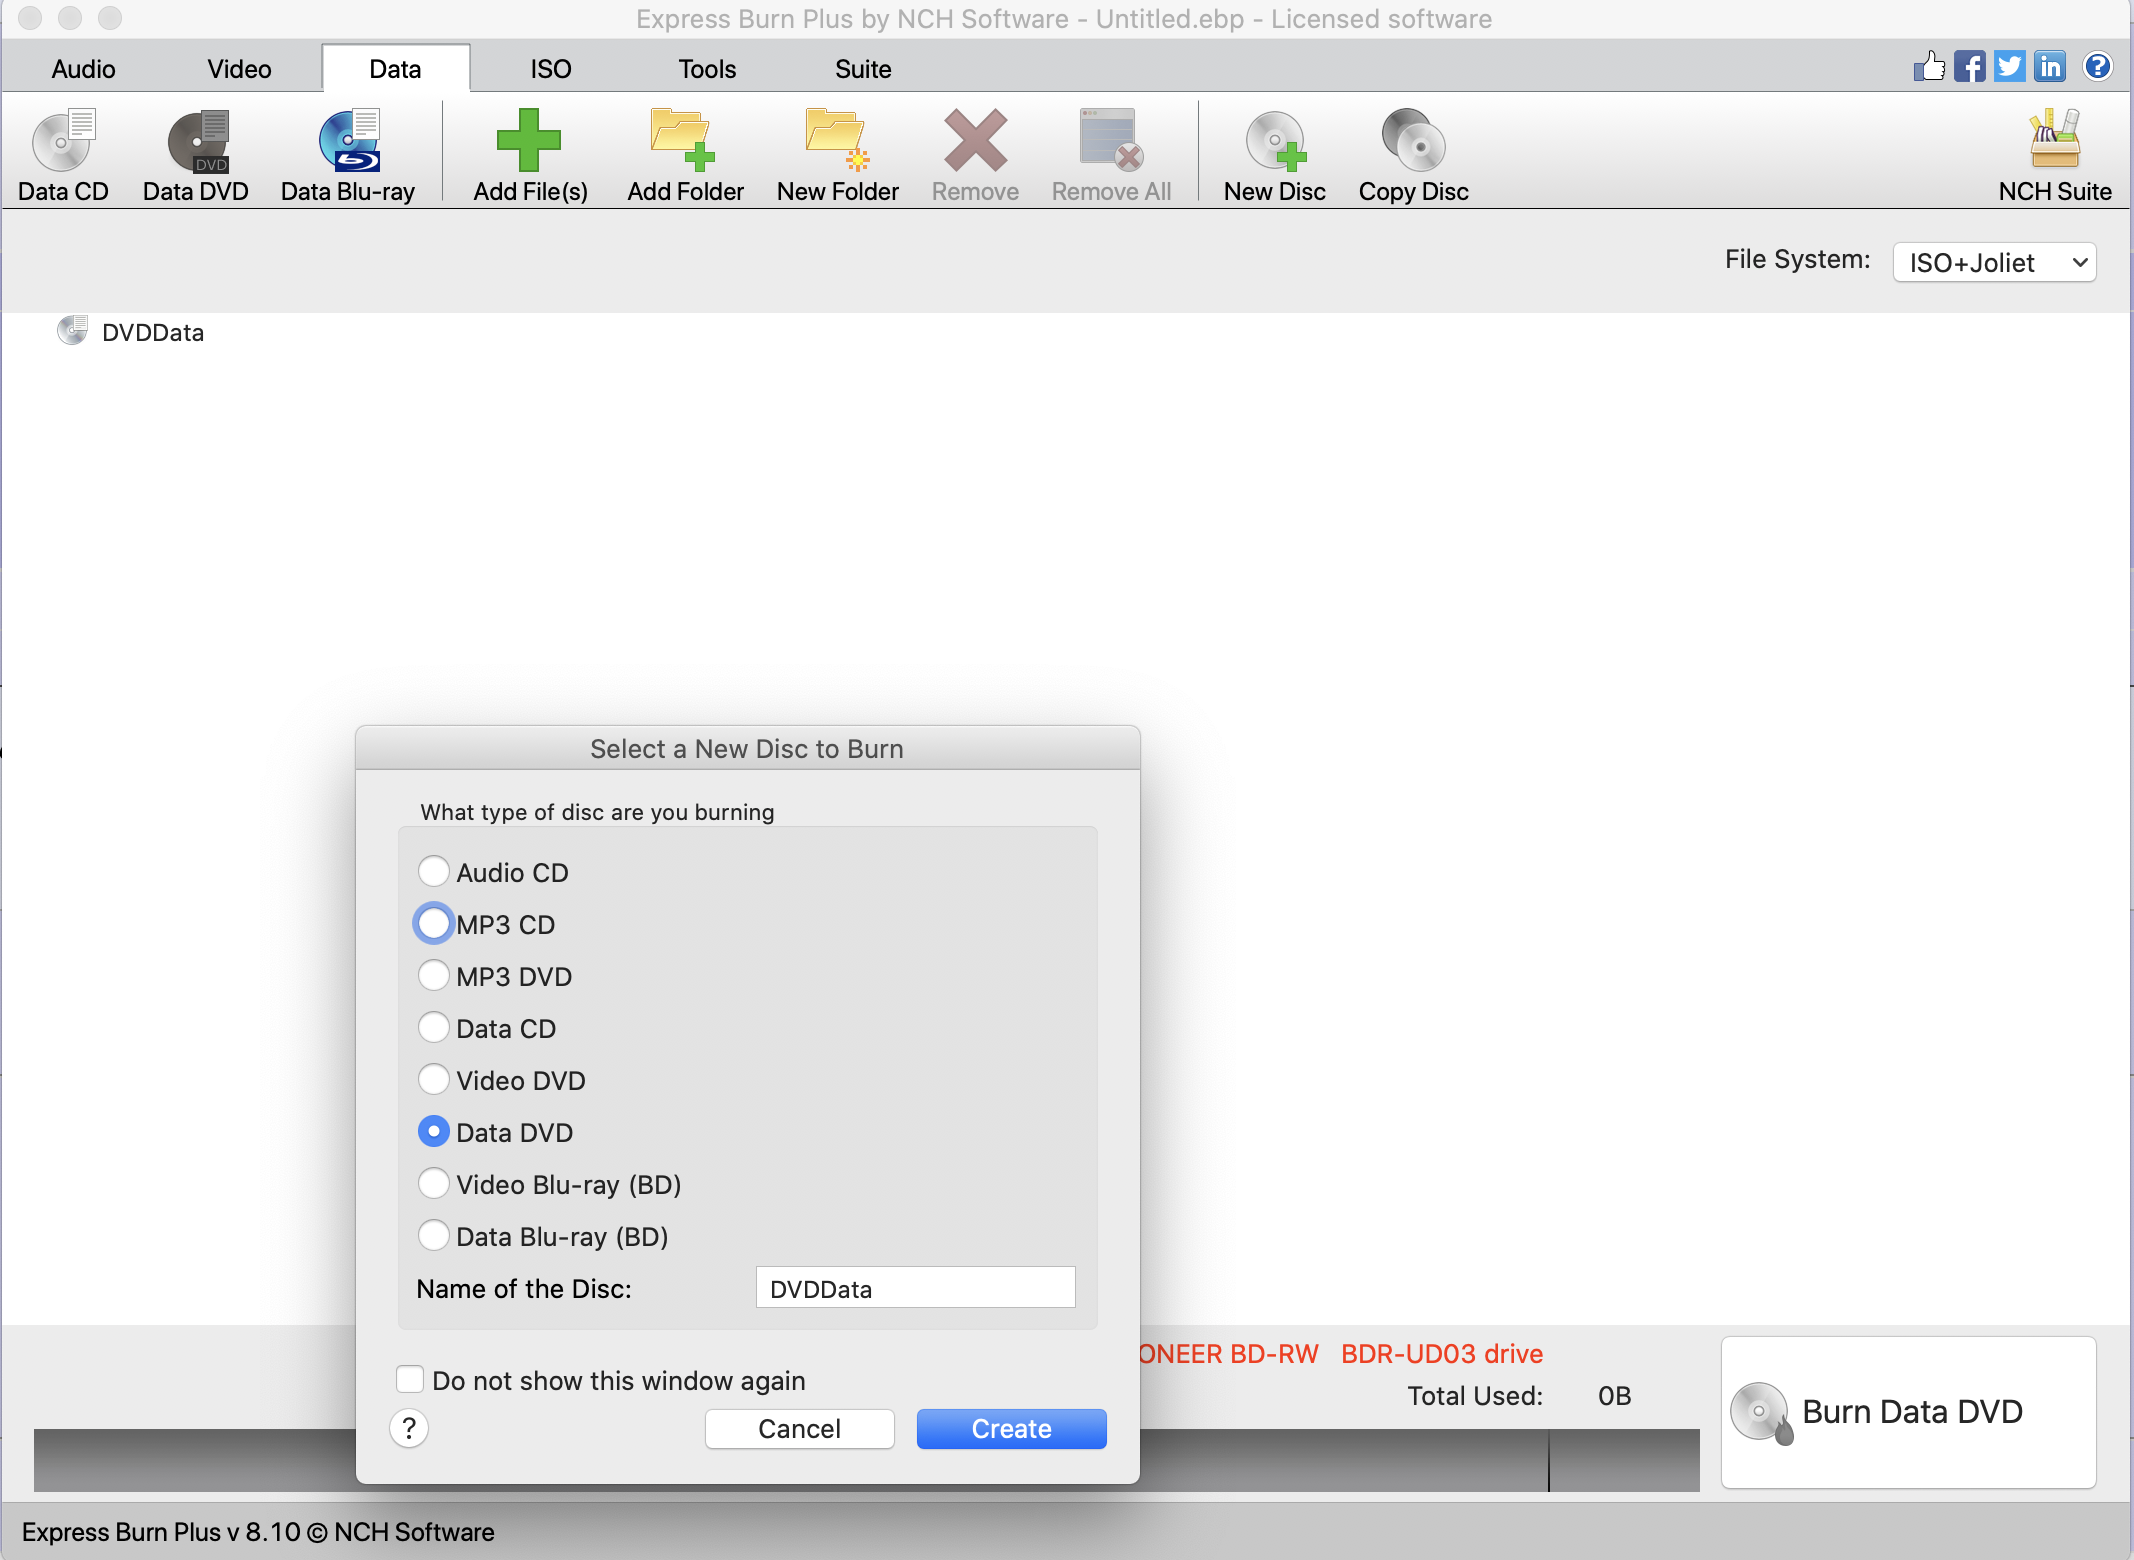Image resolution: width=2134 pixels, height=1560 pixels.
Task: Open the Tools tab
Action: pyautogui.click(x=707, y=69)
